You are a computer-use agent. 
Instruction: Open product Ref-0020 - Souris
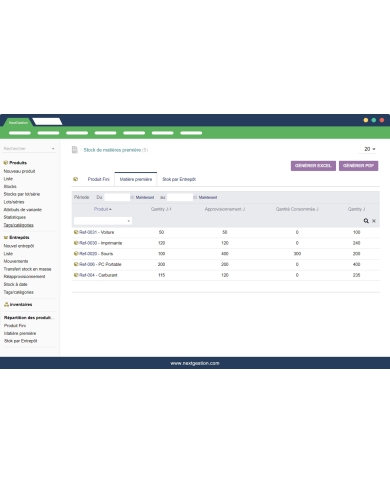(96, 254)
